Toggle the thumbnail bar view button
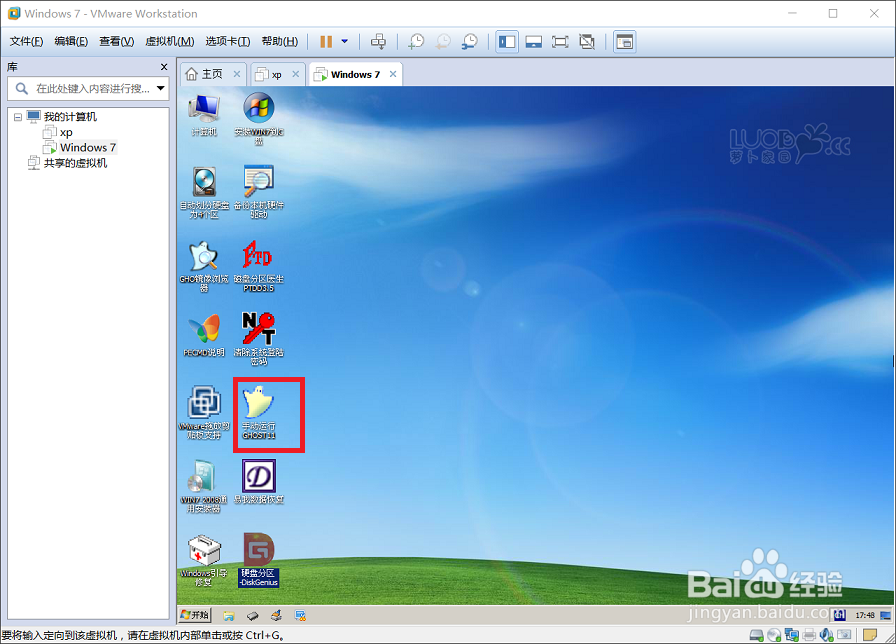The image size is (896, 644). point(534,42)
